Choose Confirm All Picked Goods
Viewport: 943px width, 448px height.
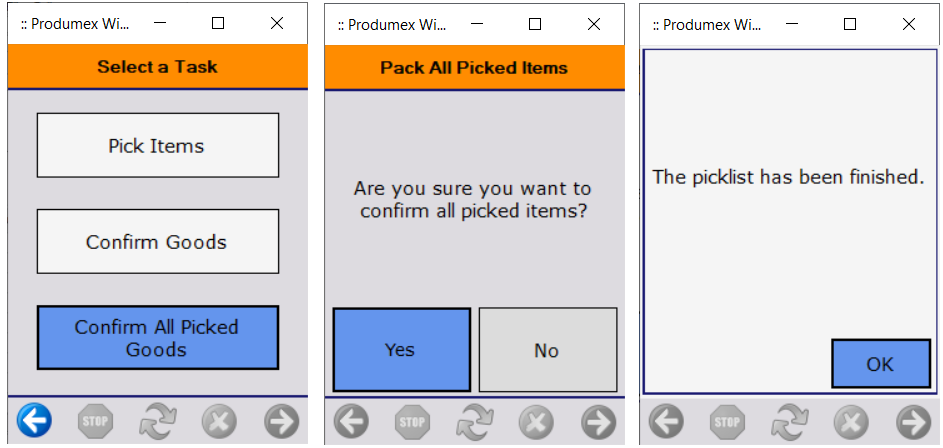click(x=157, y=338)
